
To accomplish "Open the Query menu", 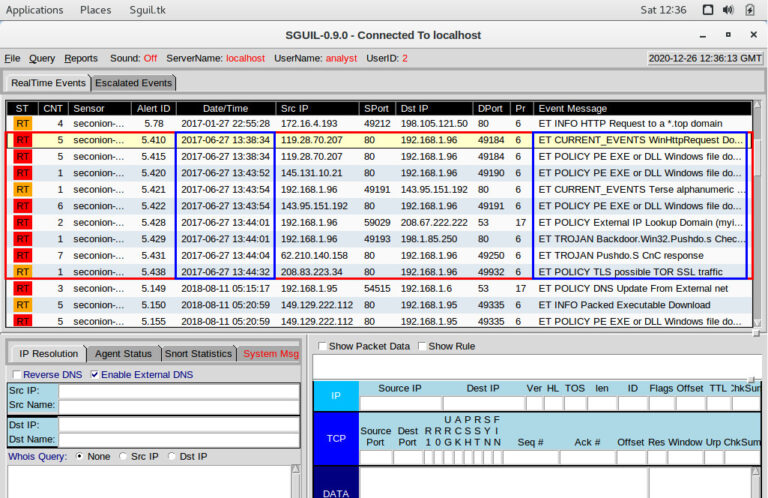I will click(x=42, y=58).
